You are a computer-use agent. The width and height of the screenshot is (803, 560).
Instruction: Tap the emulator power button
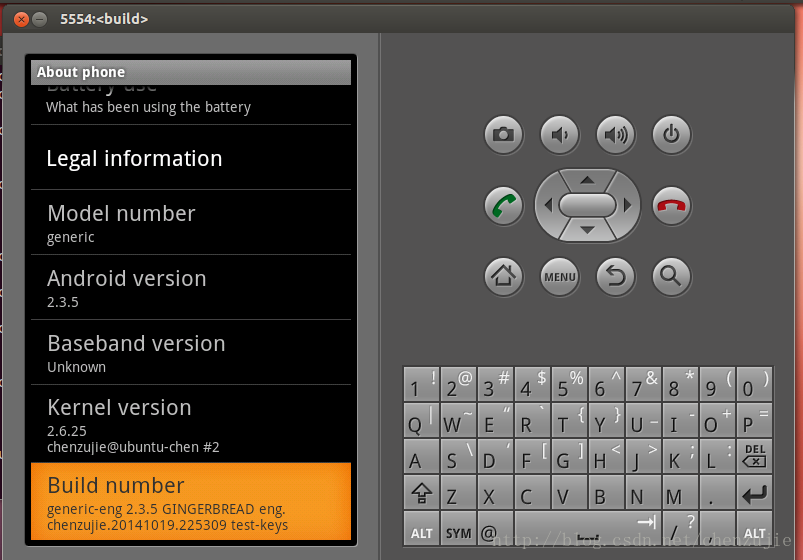click(671, 135)
